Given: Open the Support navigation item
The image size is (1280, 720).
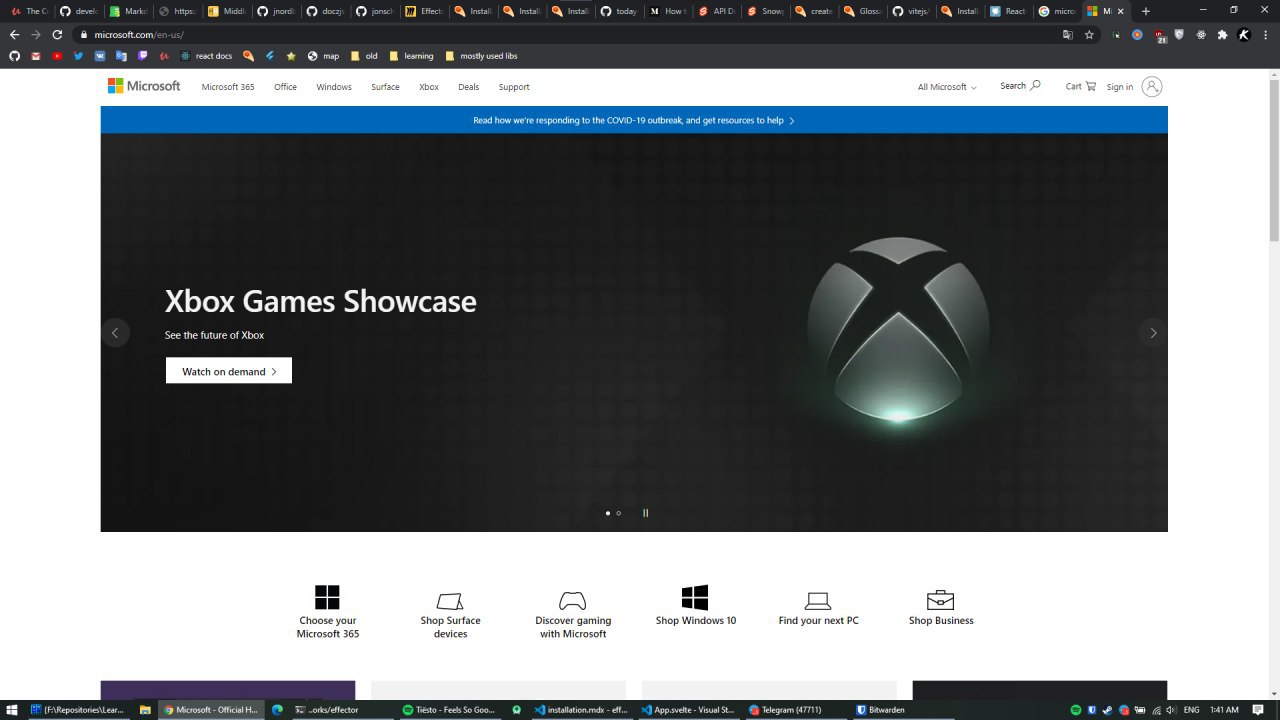Looking at the screenshot, I should click(x=514, y=87).
